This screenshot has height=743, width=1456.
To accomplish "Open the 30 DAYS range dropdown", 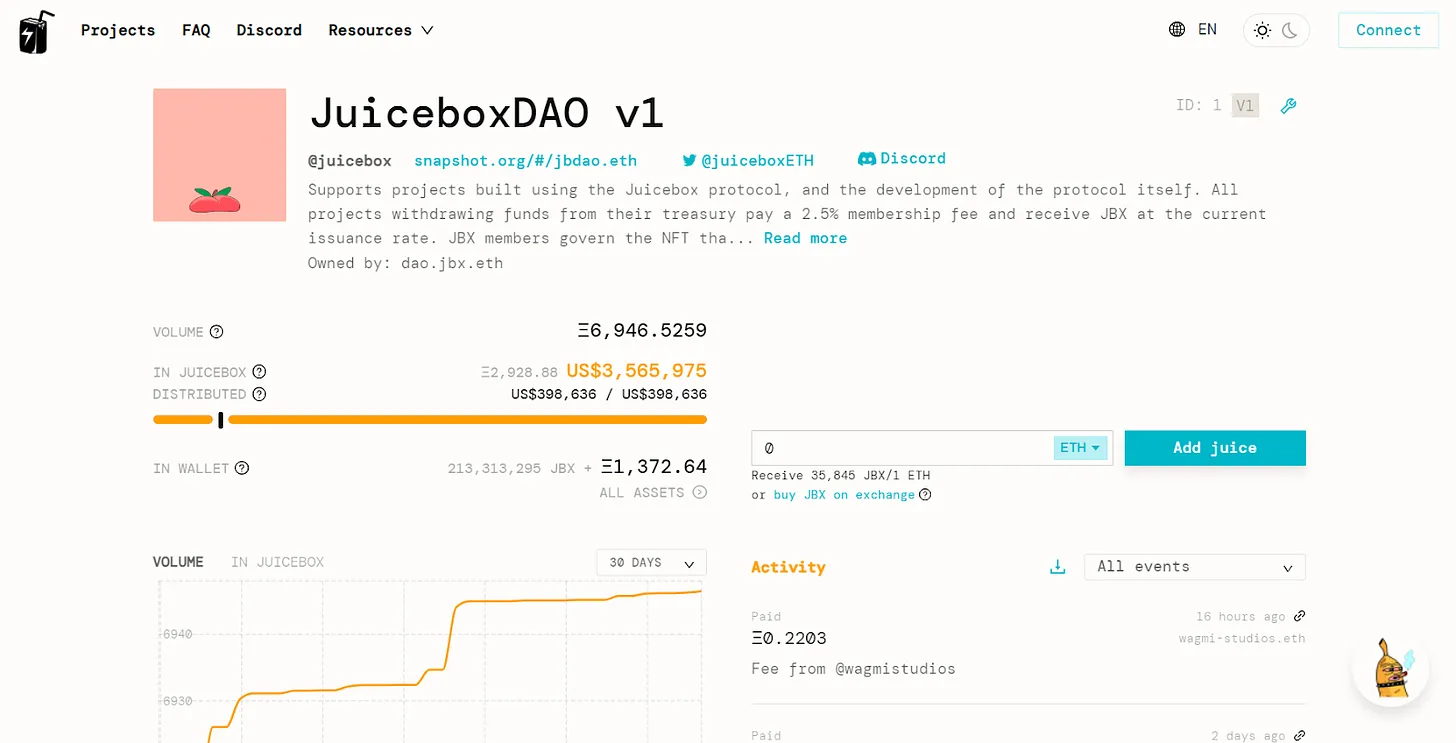I will [651, 563].
